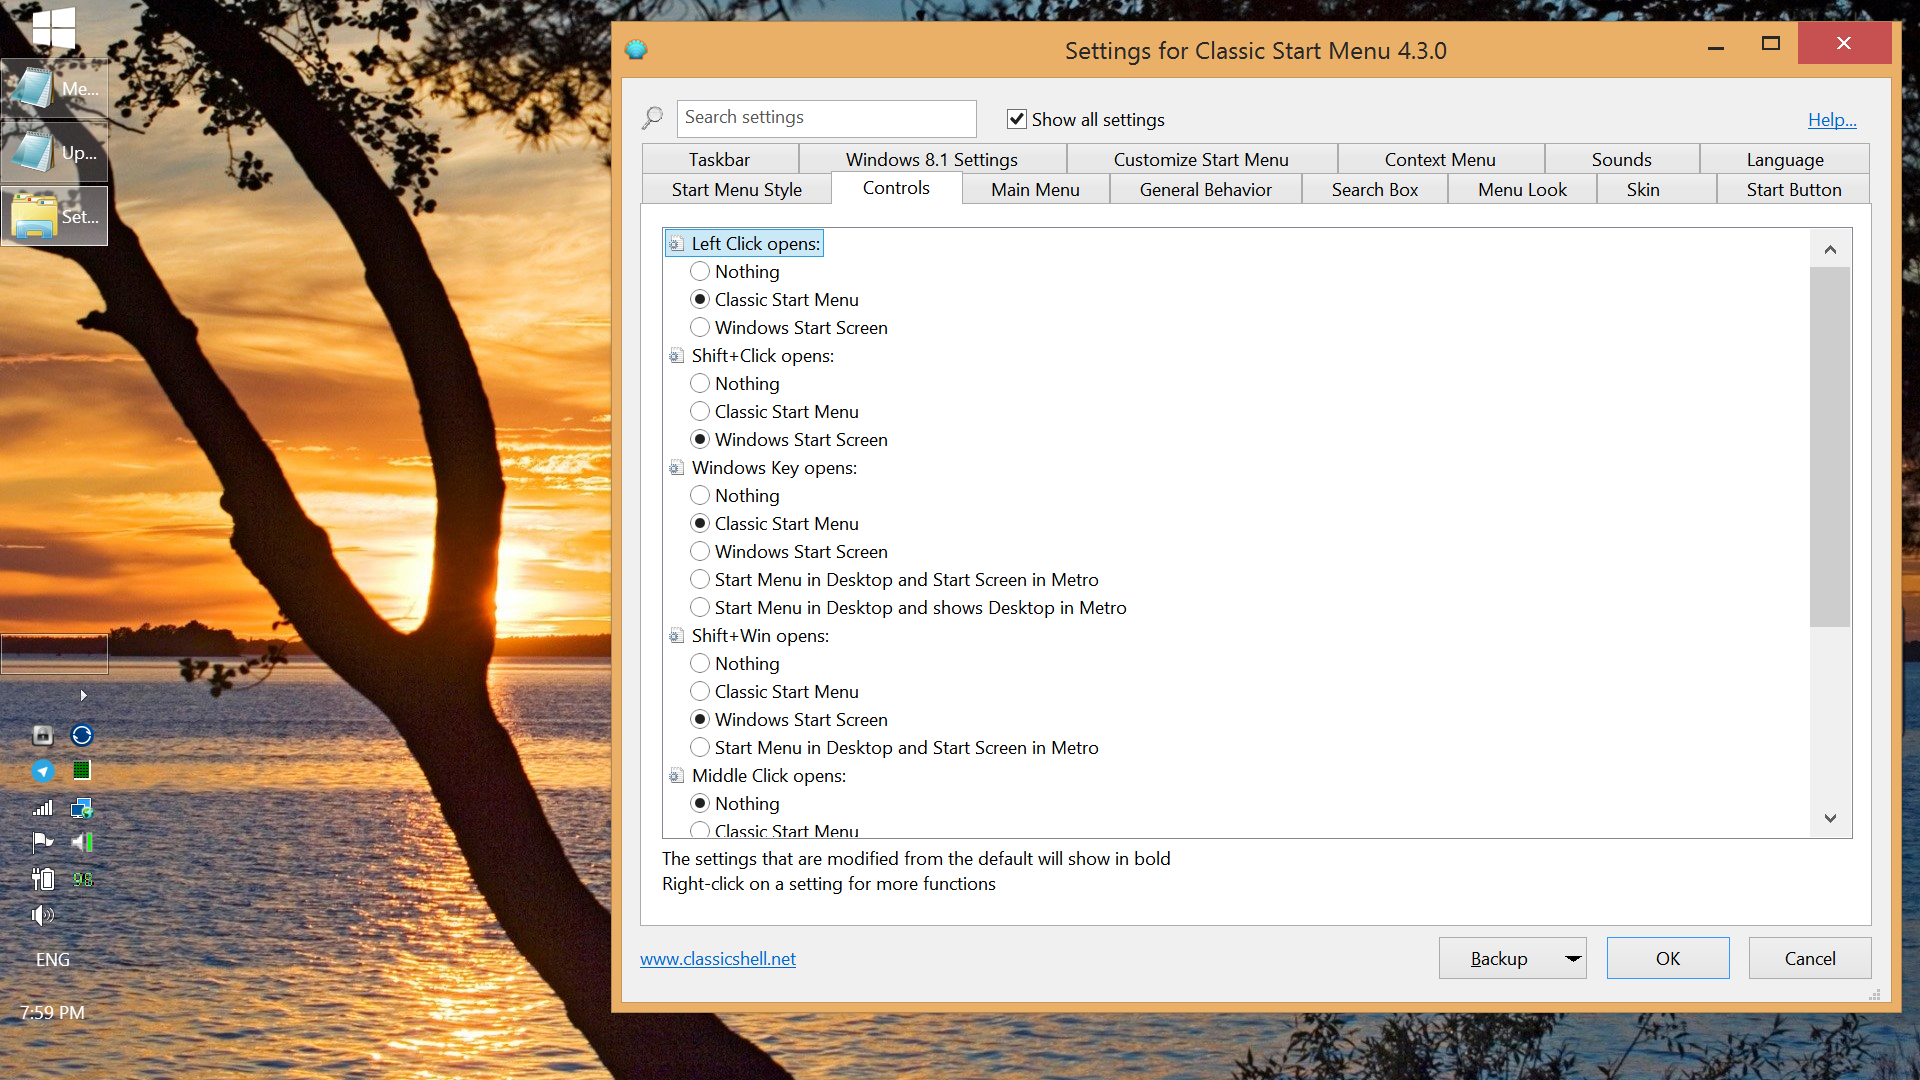Screen dimensions: 1920x1080
Task: Uncheck Show all settings checkbox
Action: point(1017,119)
